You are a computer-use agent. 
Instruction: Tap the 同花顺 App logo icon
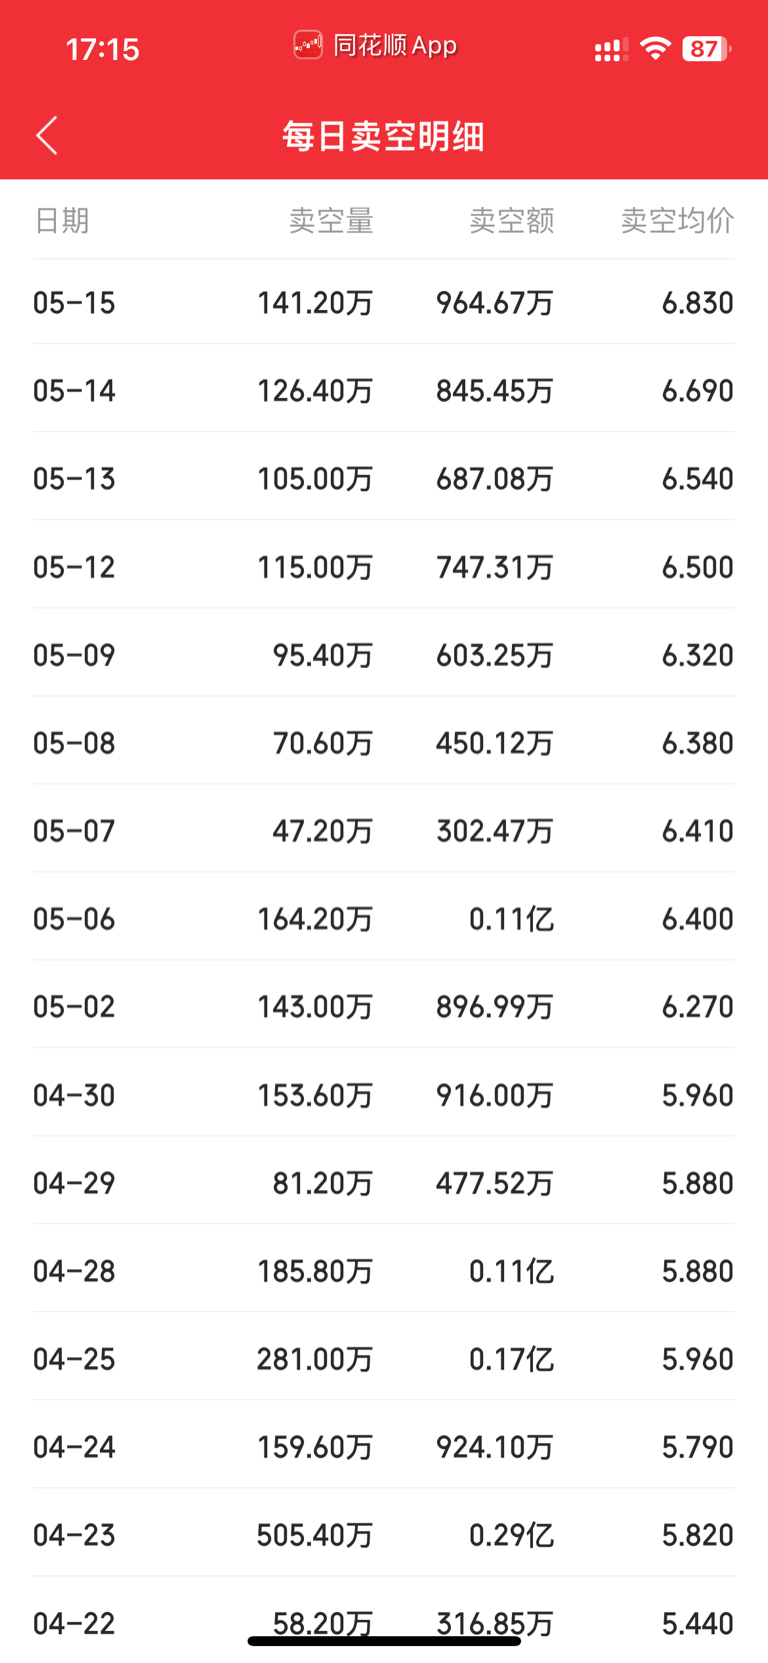pyautogui.click(x=308, y=45)
